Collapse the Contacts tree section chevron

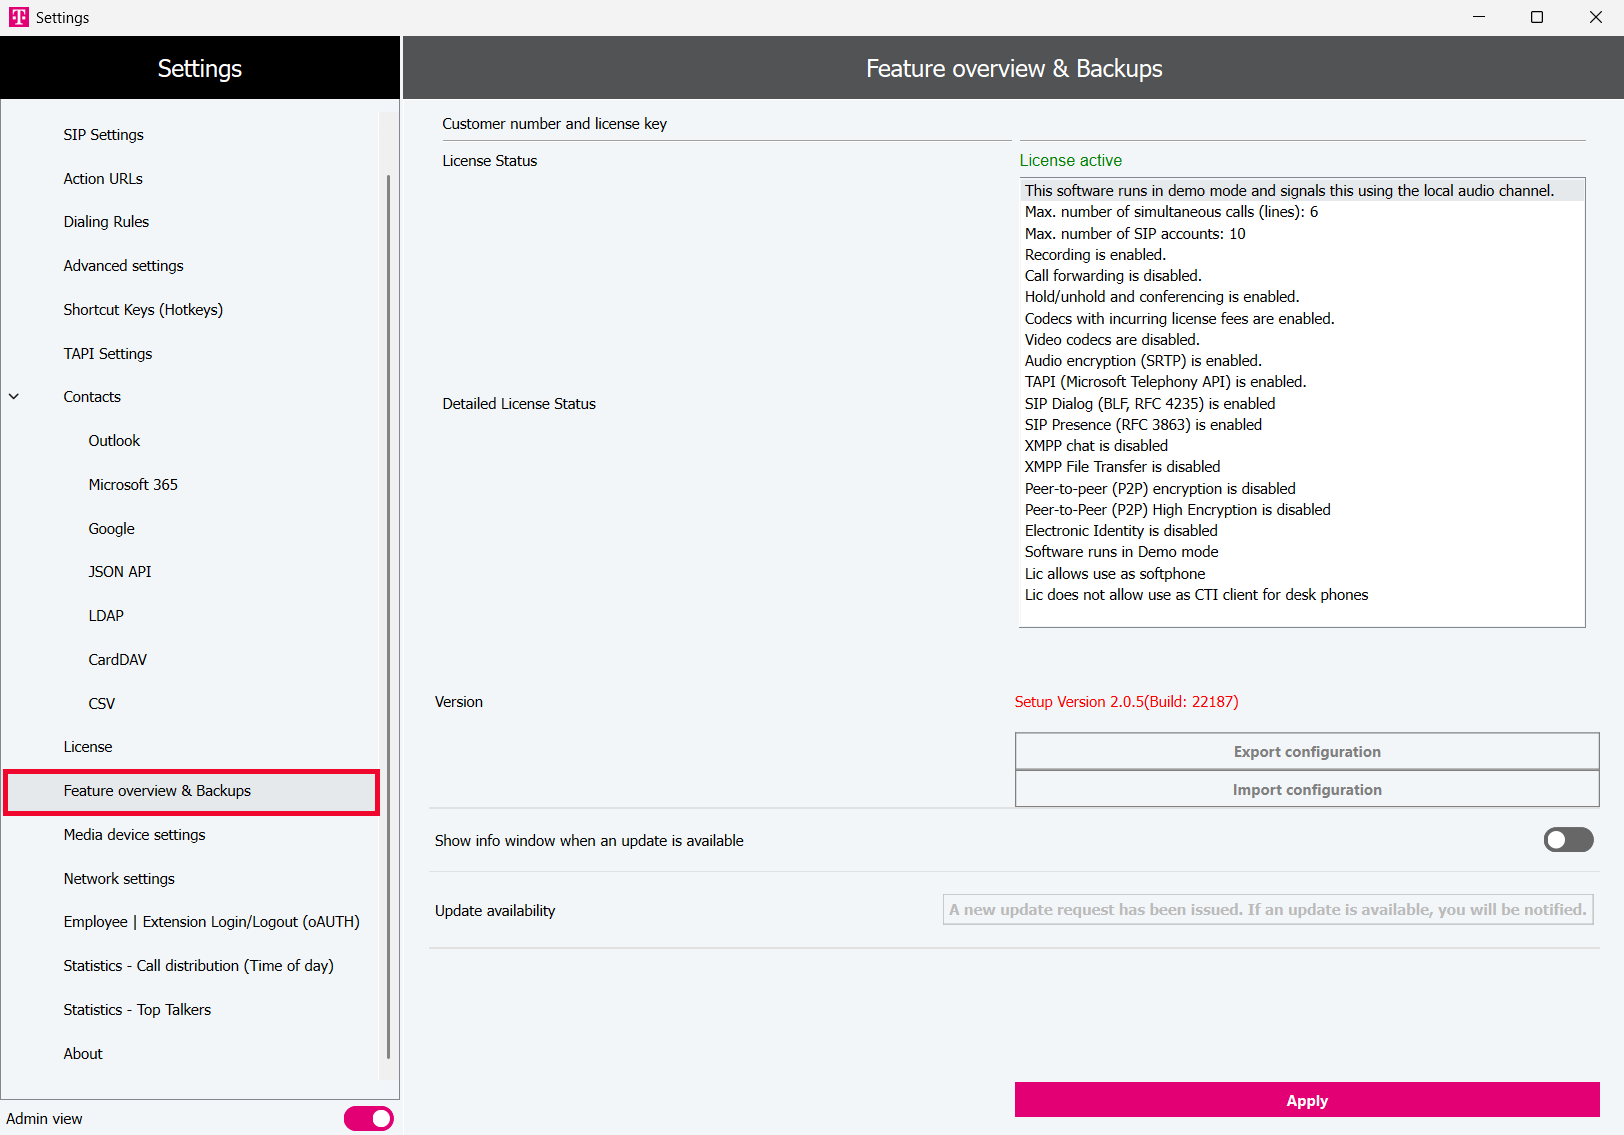tap(14, 397)
